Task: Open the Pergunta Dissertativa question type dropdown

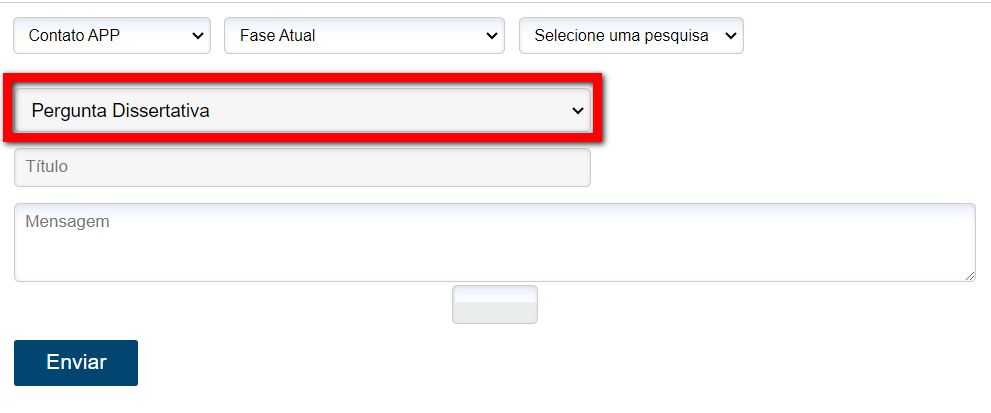Action: click(302, 111)
